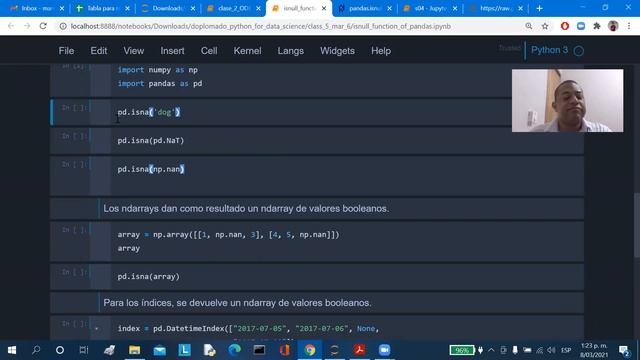640x360 pixels.
Task: Open the File menu in Jupyter
Action: [x=66, y=51]
